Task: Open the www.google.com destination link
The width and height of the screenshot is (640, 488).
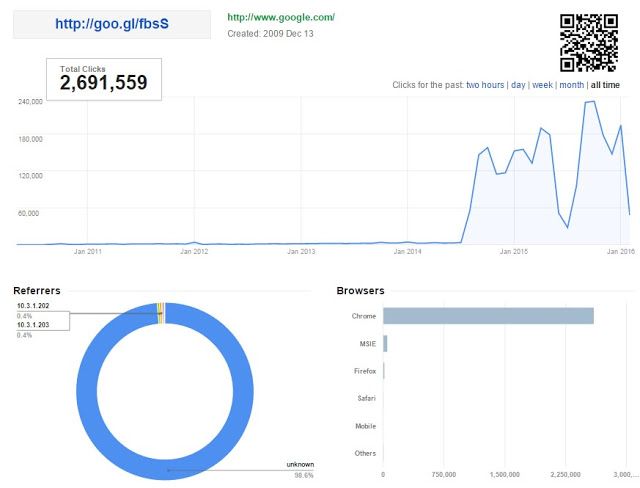Action: (281, 17)
